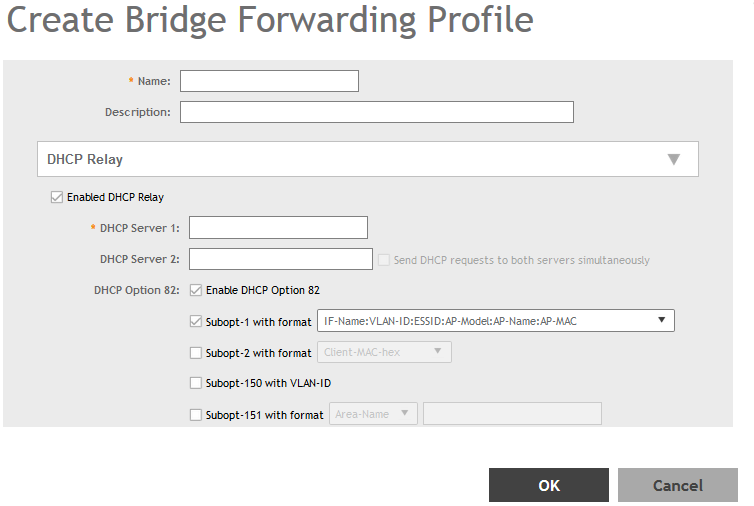Collapse the DHCP Relay section arrow
Viewport: 754px width, 506px height.
(x=673, y=159)
